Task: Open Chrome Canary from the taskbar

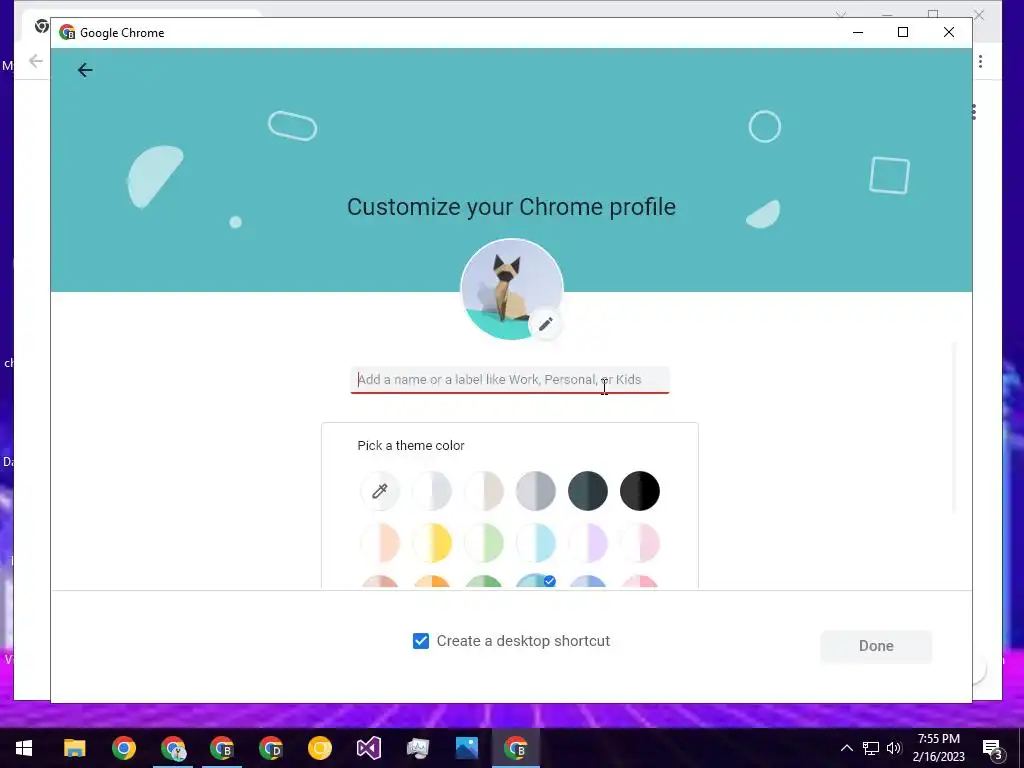Action: (x=319, y=748)
